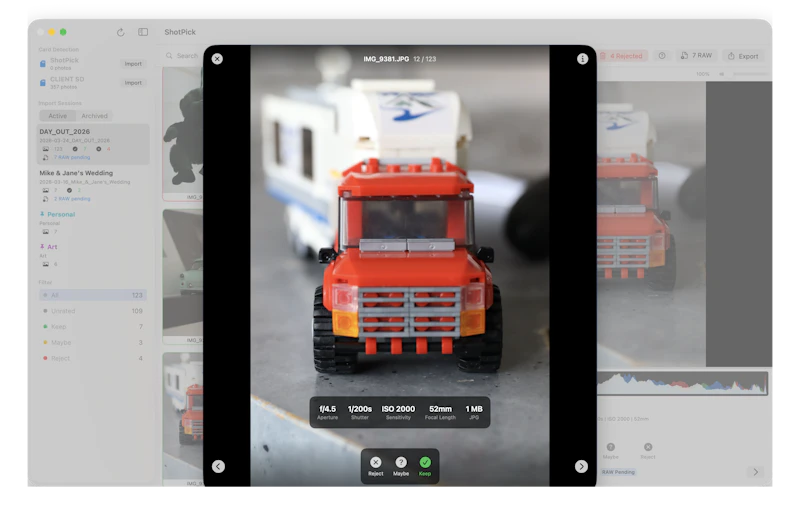Click the 4 Rejected trash button
The image size is (800, 529).
[x=622, y=56]
